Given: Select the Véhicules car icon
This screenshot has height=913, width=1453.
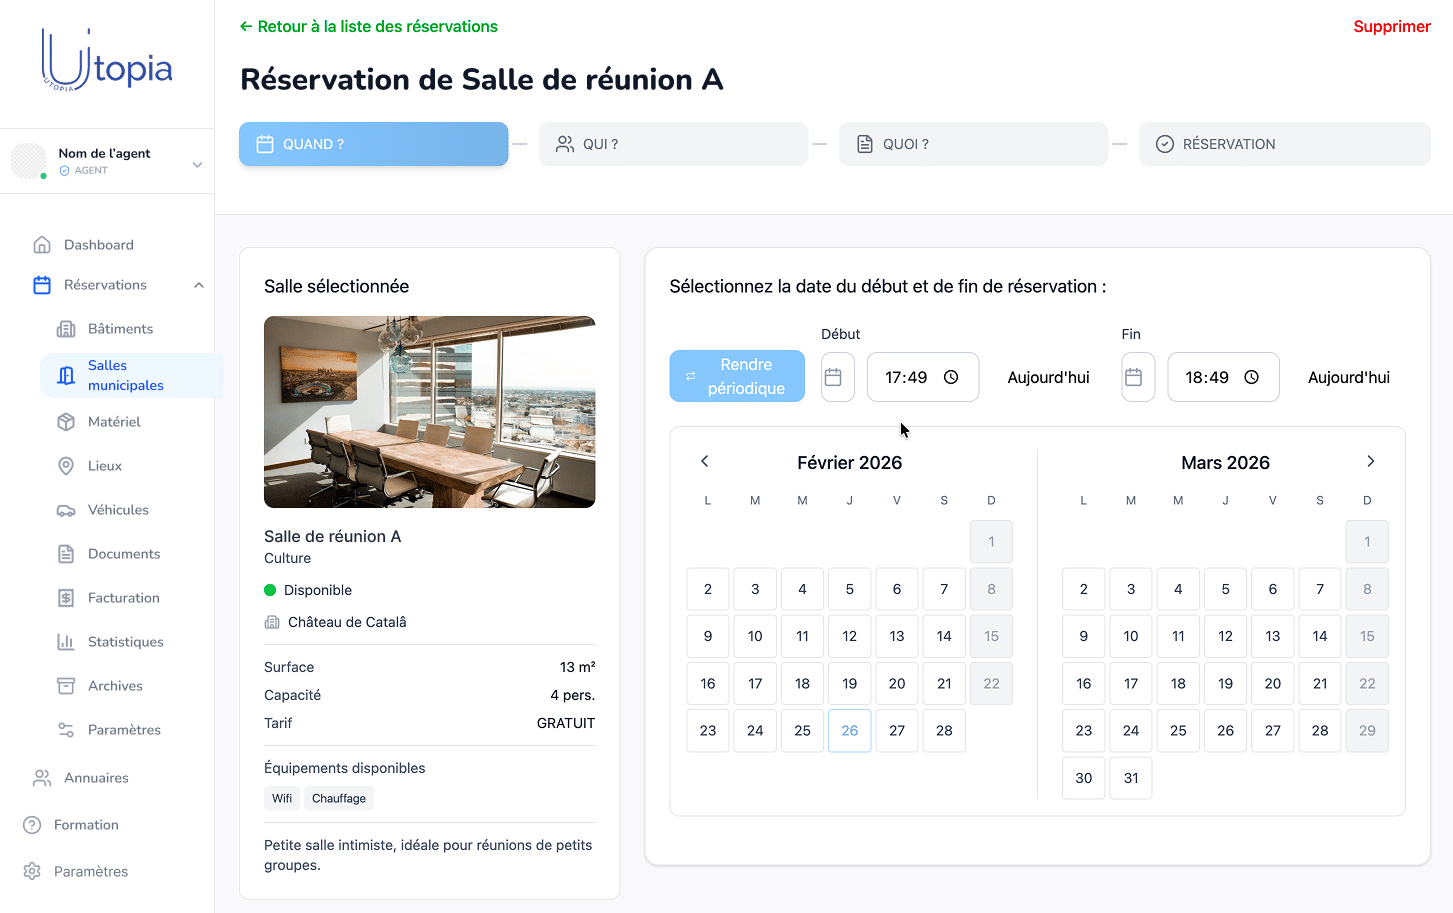Looking at the screenshot, I should (67, 509).
